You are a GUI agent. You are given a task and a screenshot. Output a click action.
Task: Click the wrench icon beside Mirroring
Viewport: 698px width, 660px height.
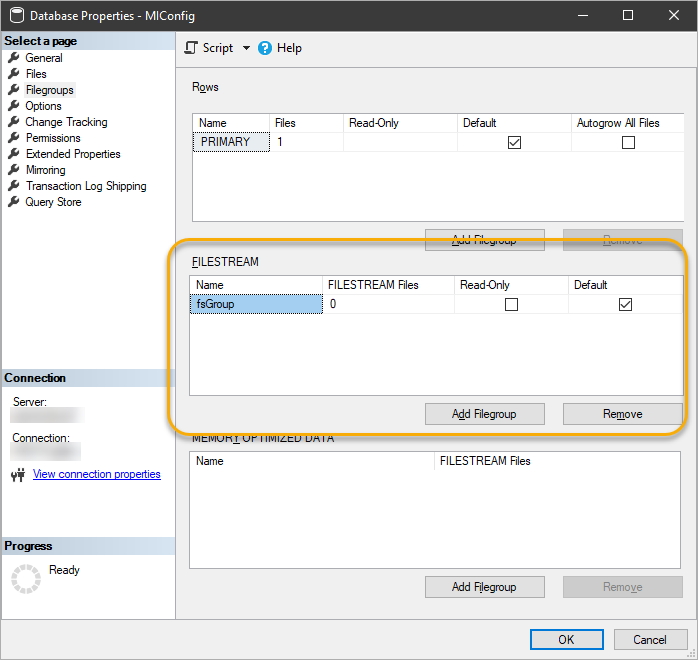(x=14, y=170)
